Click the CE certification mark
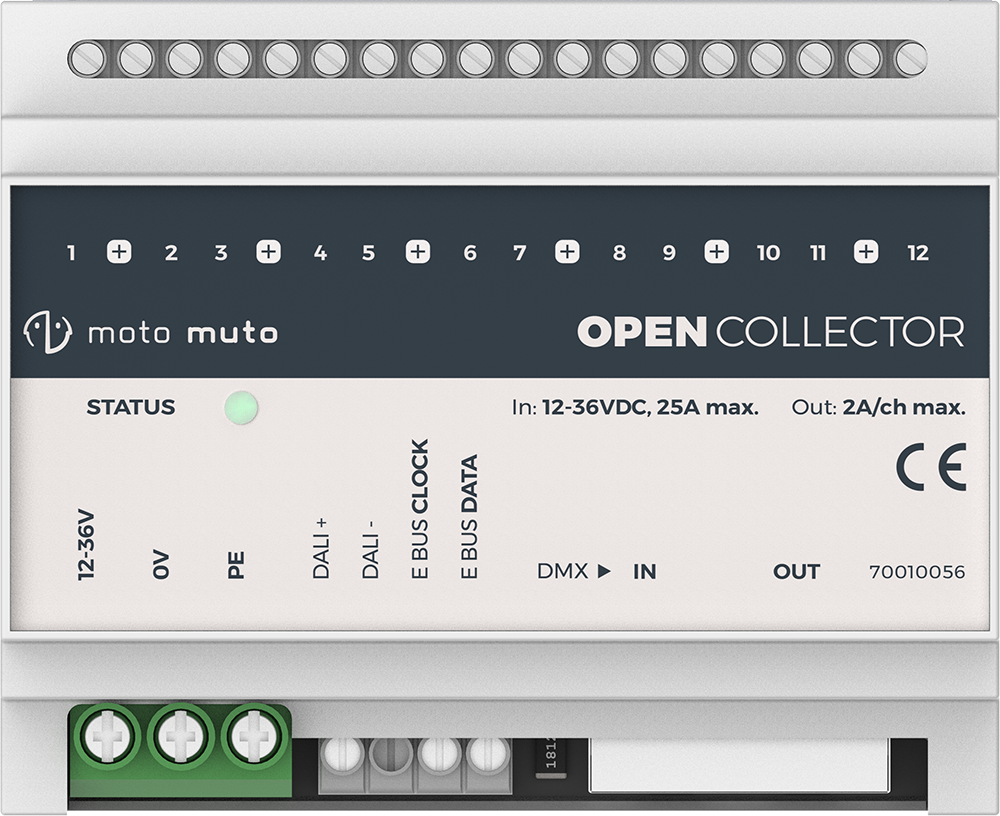1000x816 pixels. (x=930, y=467)
